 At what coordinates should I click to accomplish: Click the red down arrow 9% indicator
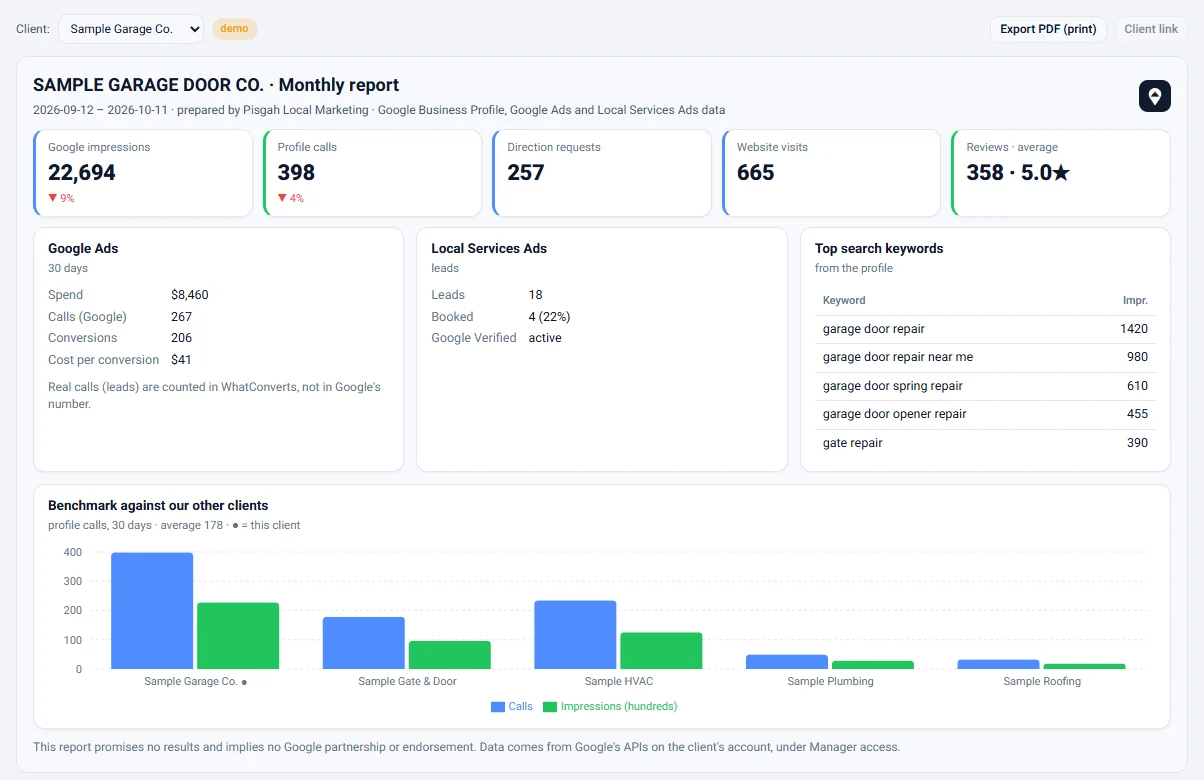pos(61,198)
